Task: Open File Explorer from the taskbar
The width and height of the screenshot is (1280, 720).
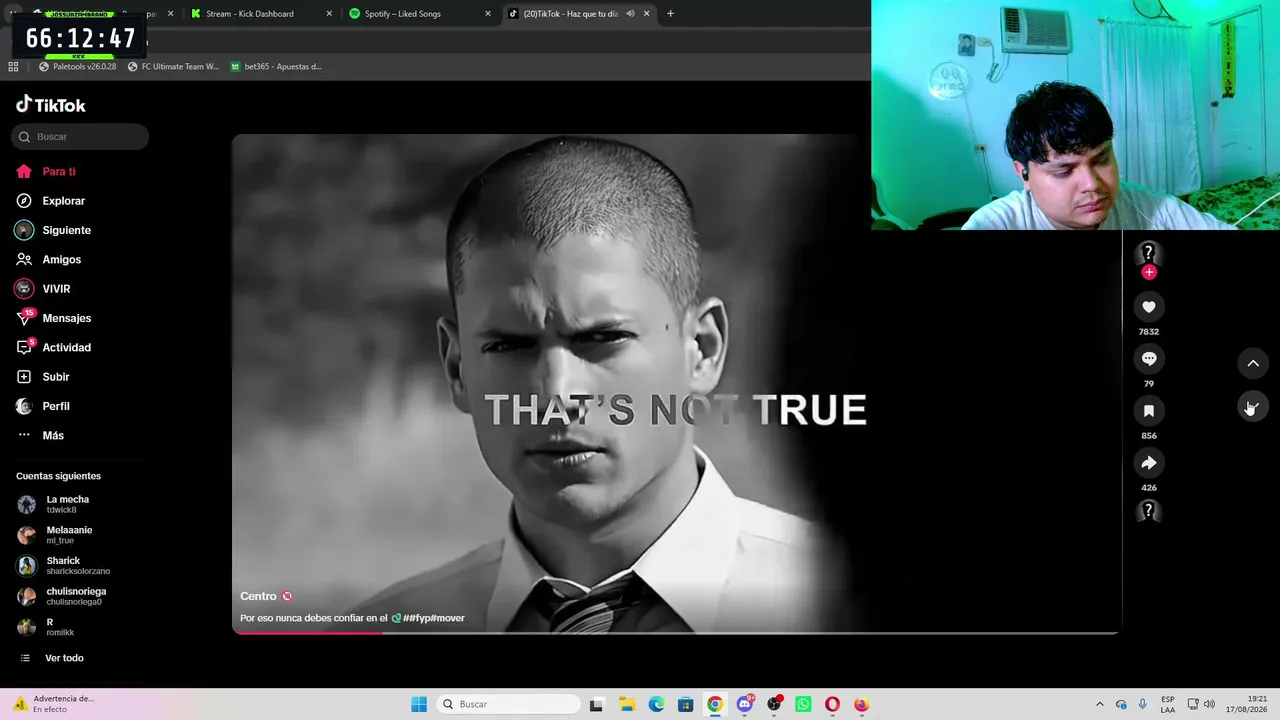Action: click(626, 704)
